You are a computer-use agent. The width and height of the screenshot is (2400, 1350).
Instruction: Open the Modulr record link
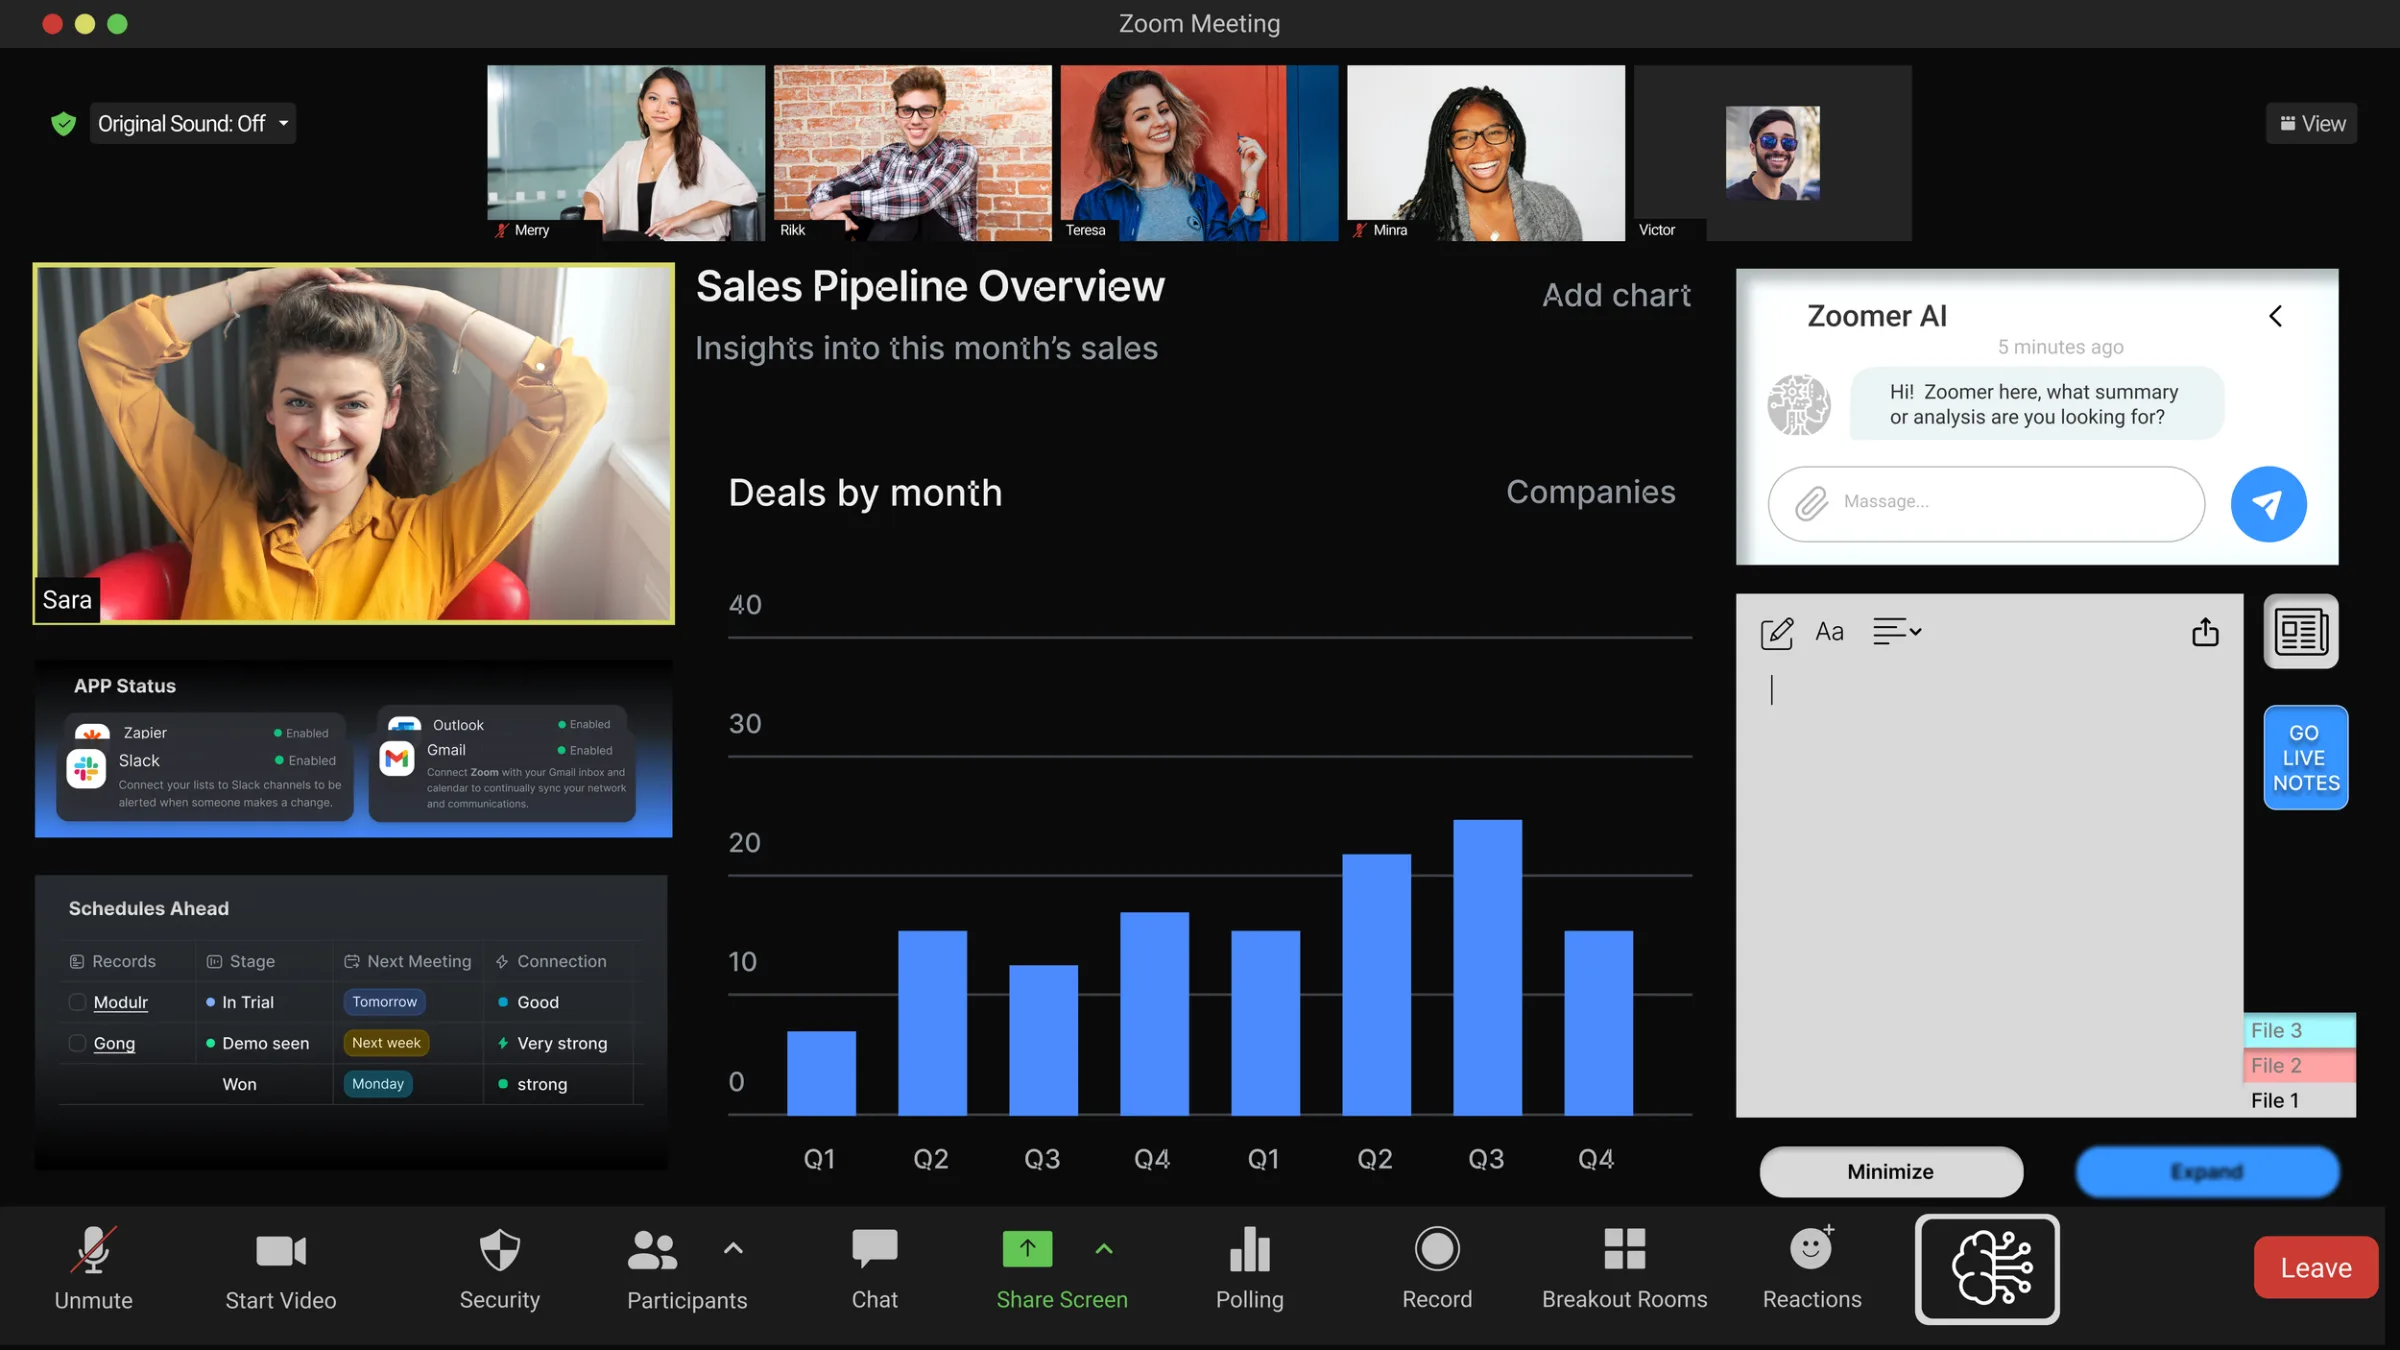pos(120,1002)
